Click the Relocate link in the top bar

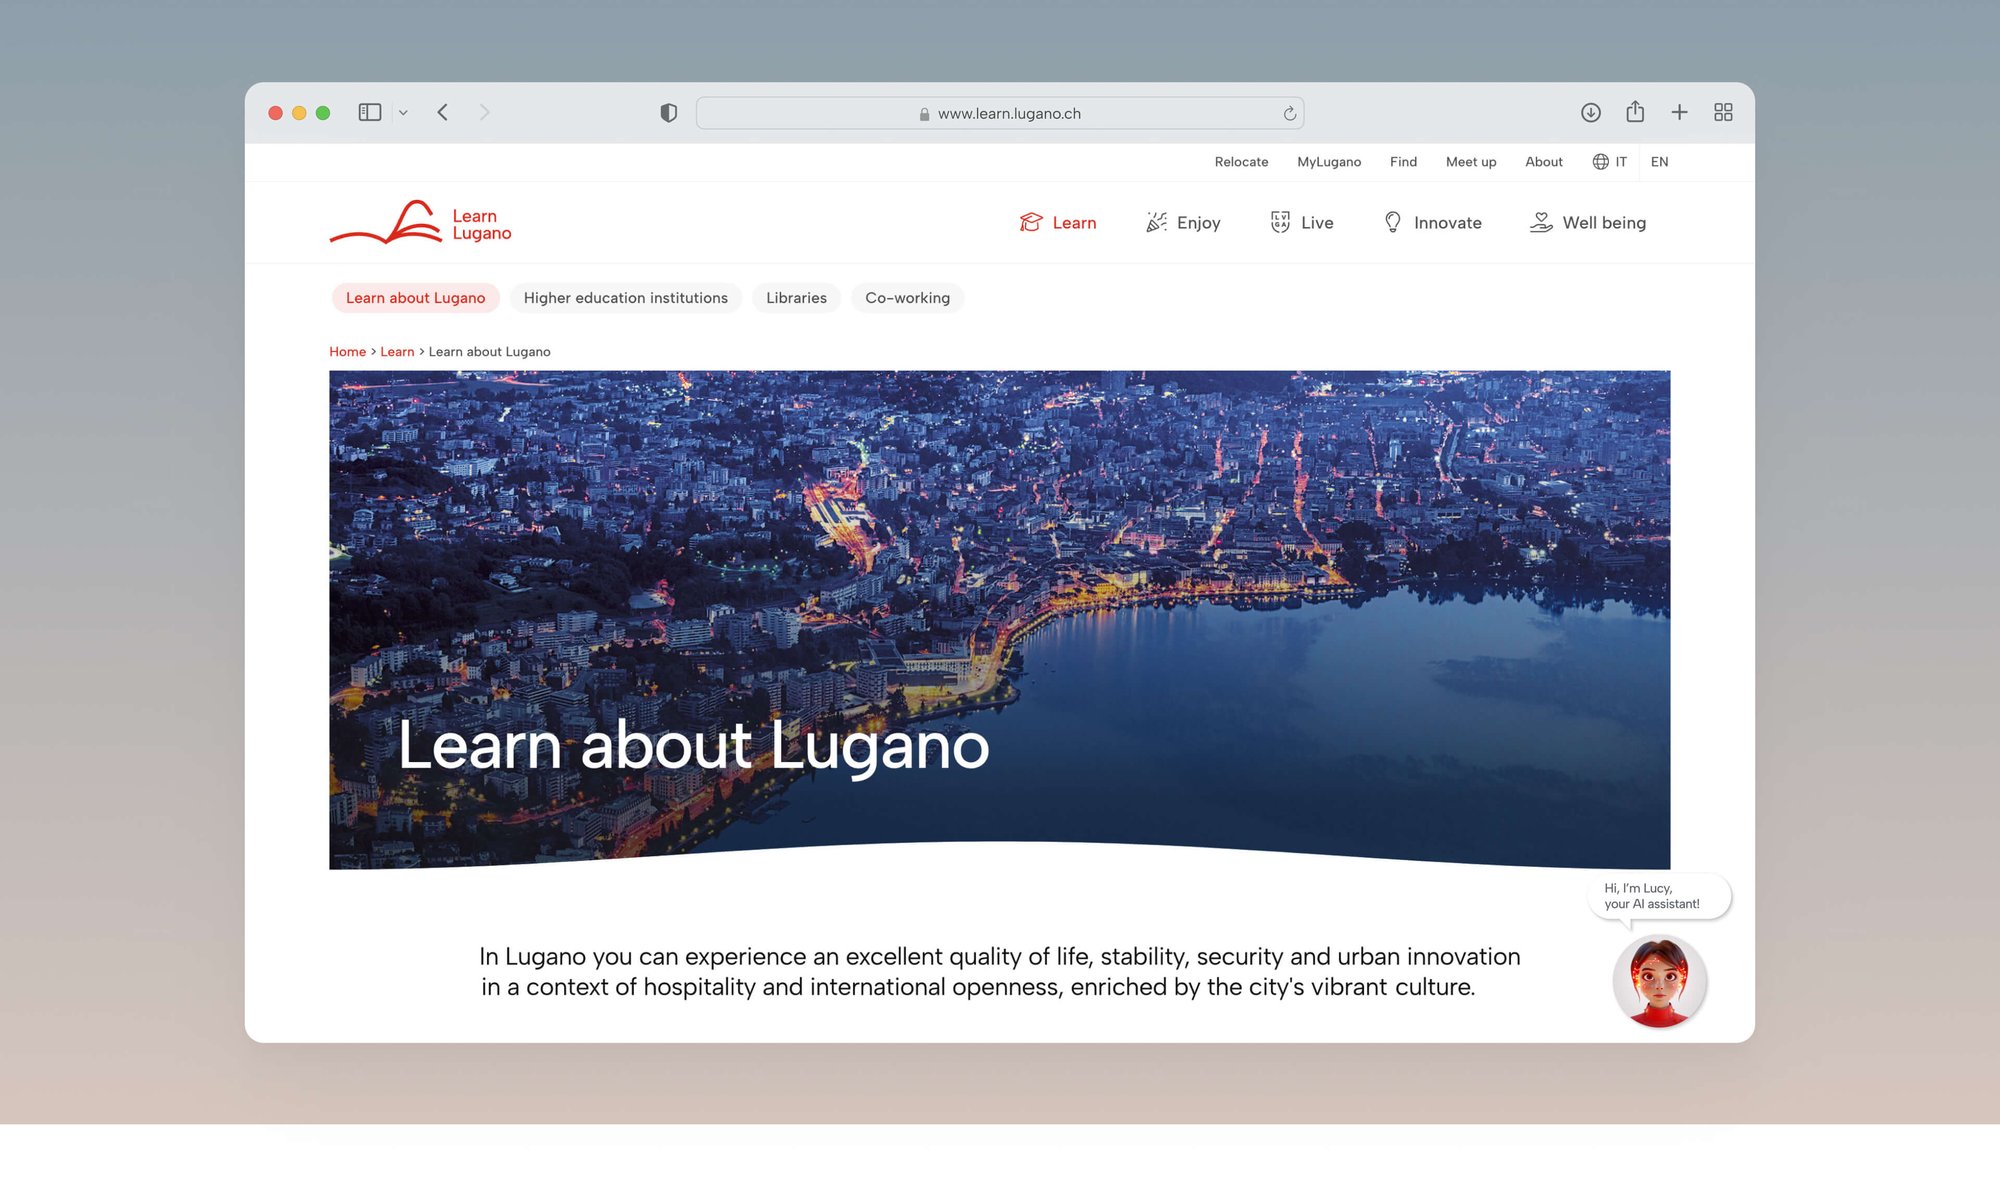[1241, 162]
